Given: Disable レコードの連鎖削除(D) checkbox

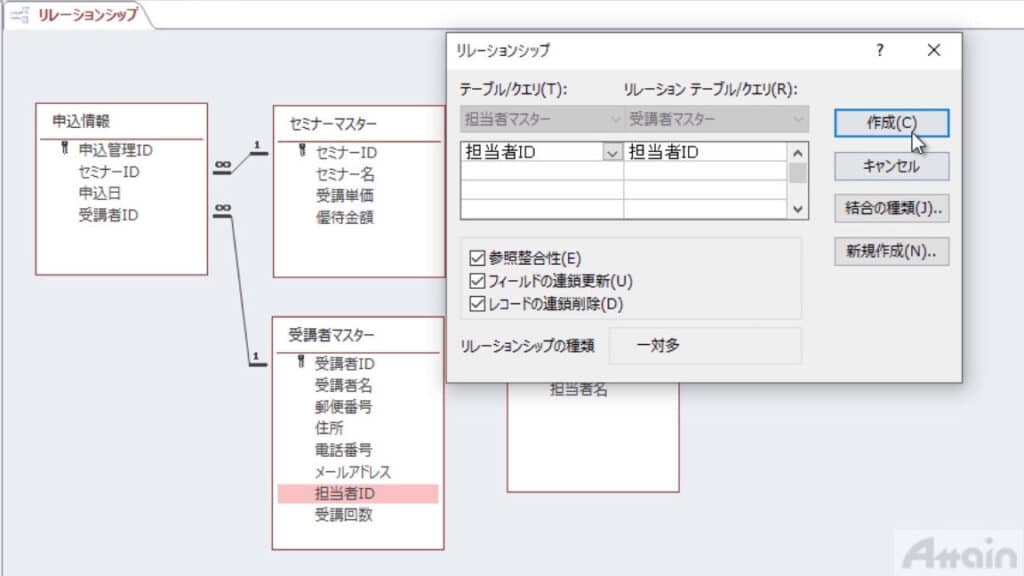Looking at the screenshot, I should 476,304.
